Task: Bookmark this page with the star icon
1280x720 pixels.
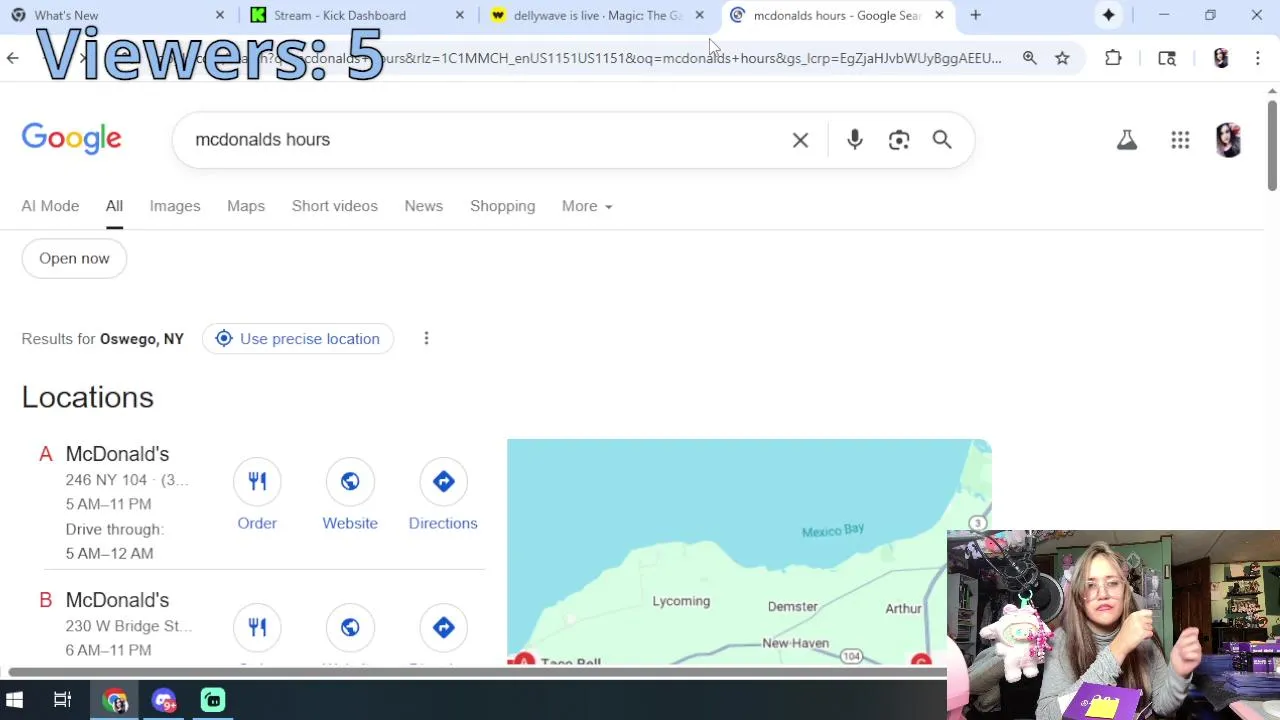Action: point(1062,58)
